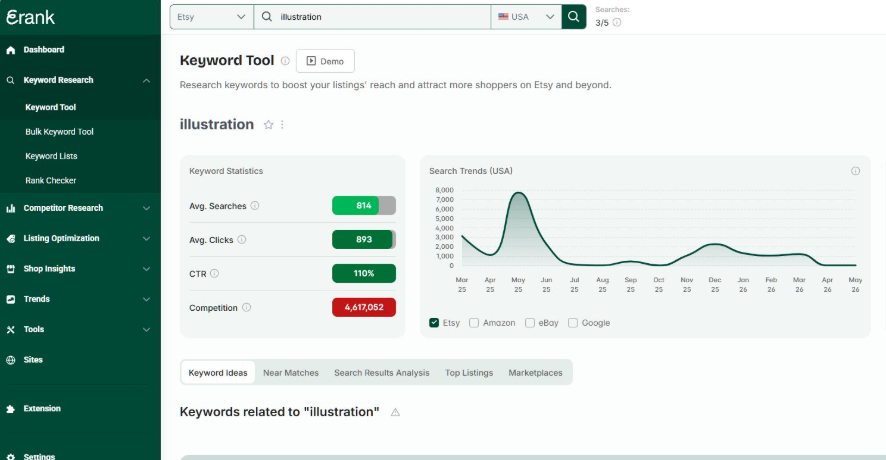Switch to the Near Matches tab
The image size is (886, 460).
click(x=291, y=373)
